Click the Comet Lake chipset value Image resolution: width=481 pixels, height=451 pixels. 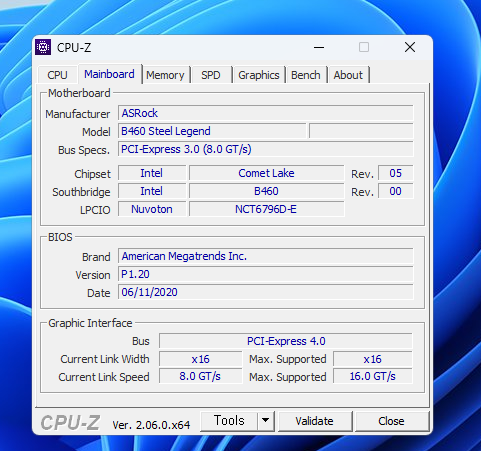266,173
